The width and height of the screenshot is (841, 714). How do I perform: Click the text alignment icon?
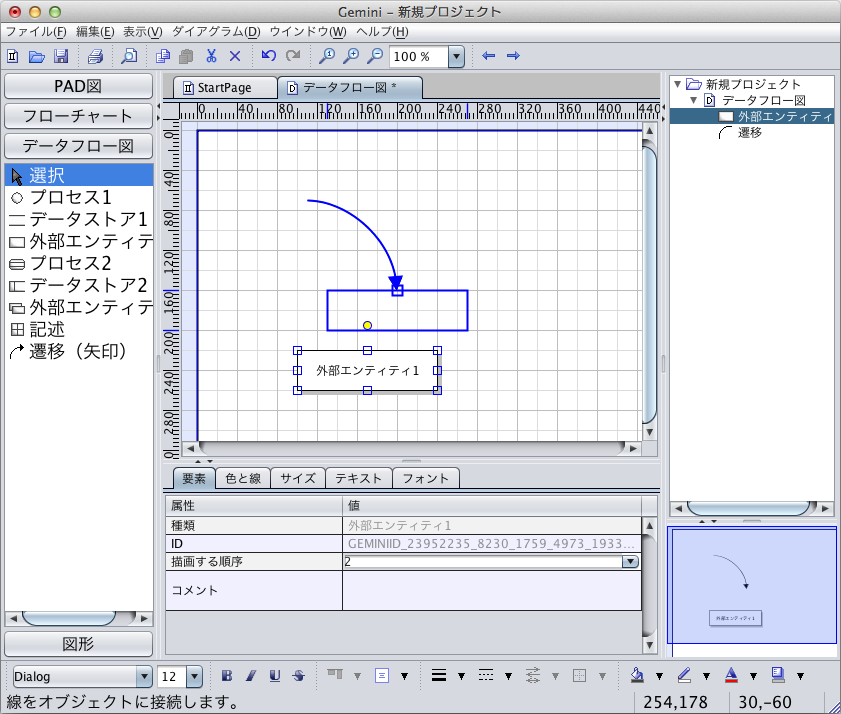click(382, 676)
